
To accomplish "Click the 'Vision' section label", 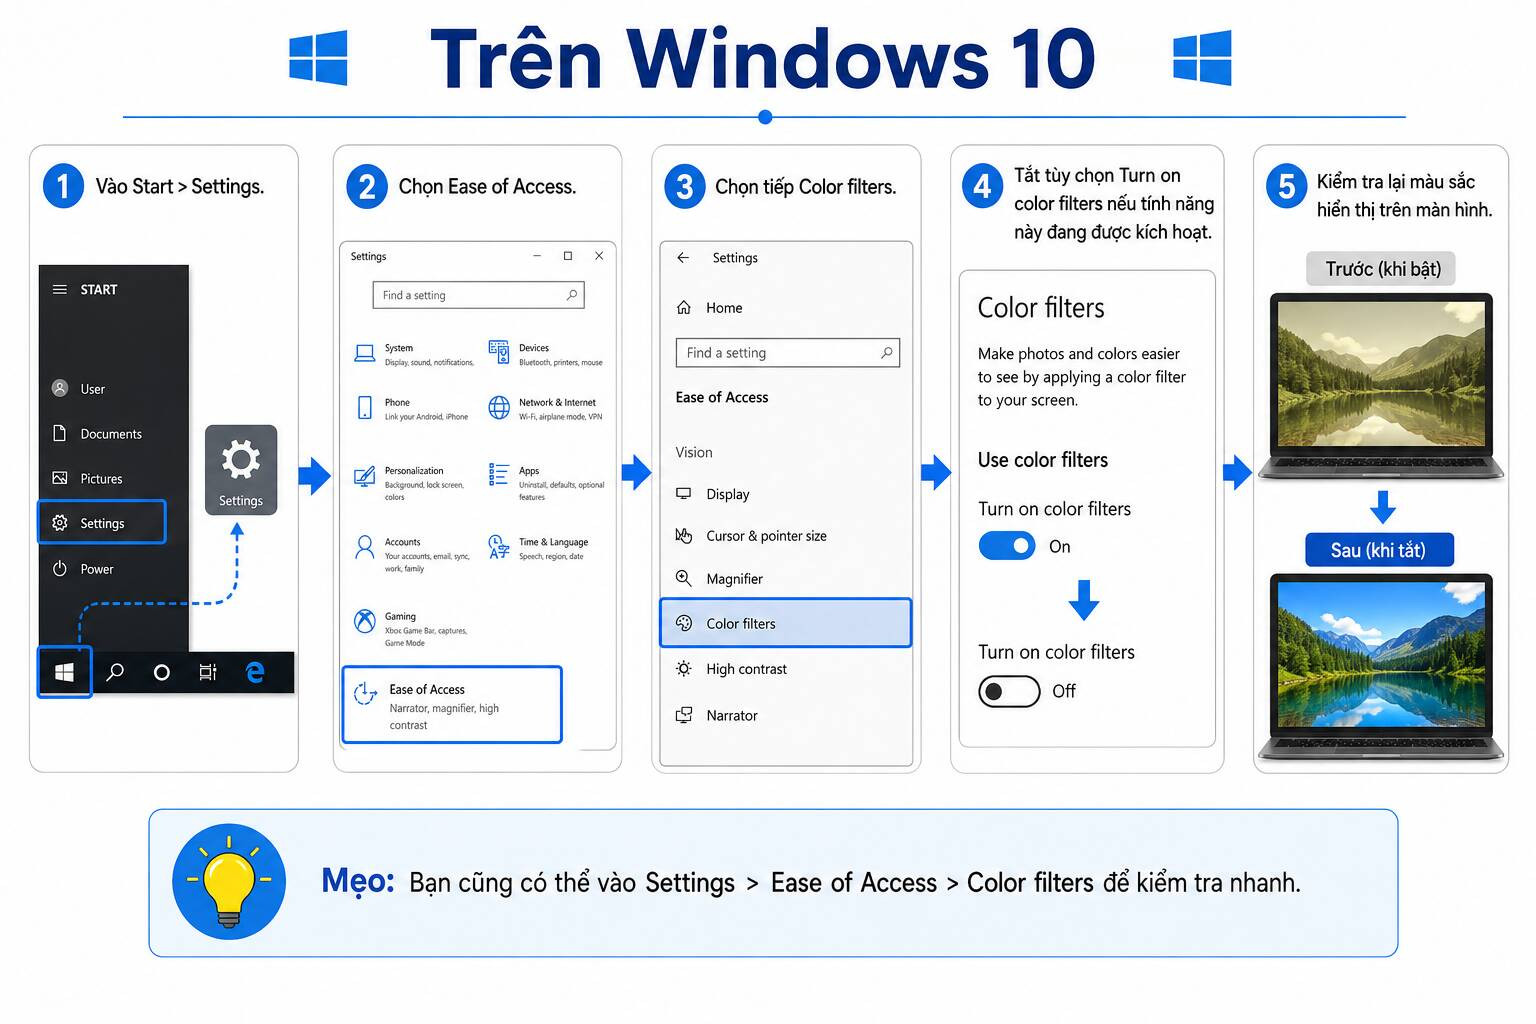I will pyautogui.click(x=694, y=453).
